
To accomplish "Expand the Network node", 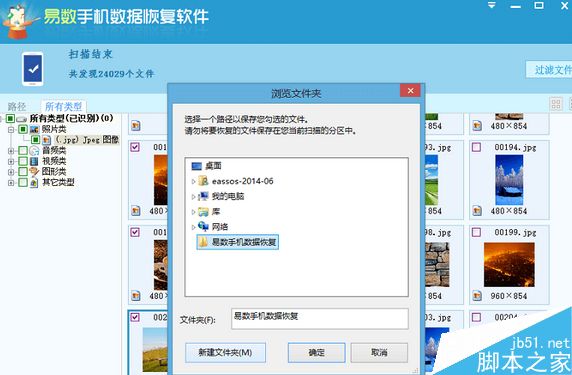I will (x=193, y=227).
